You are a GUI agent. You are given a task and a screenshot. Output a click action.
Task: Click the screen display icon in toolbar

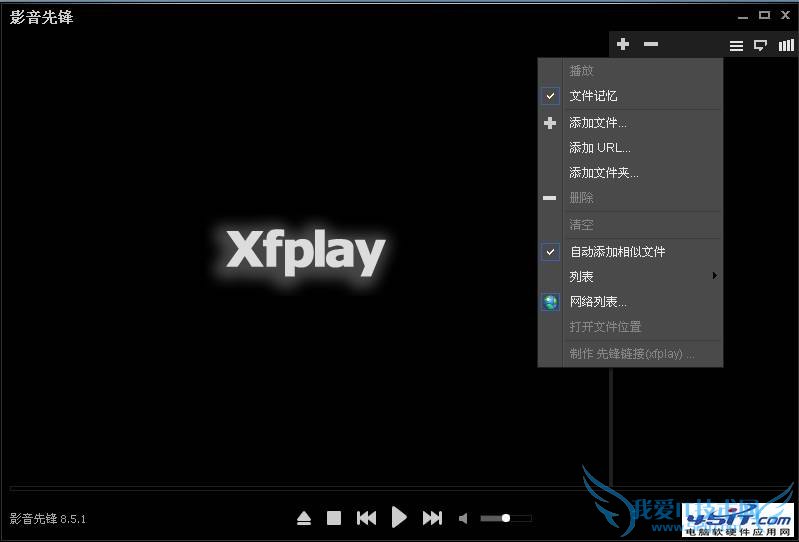point(760,46)
